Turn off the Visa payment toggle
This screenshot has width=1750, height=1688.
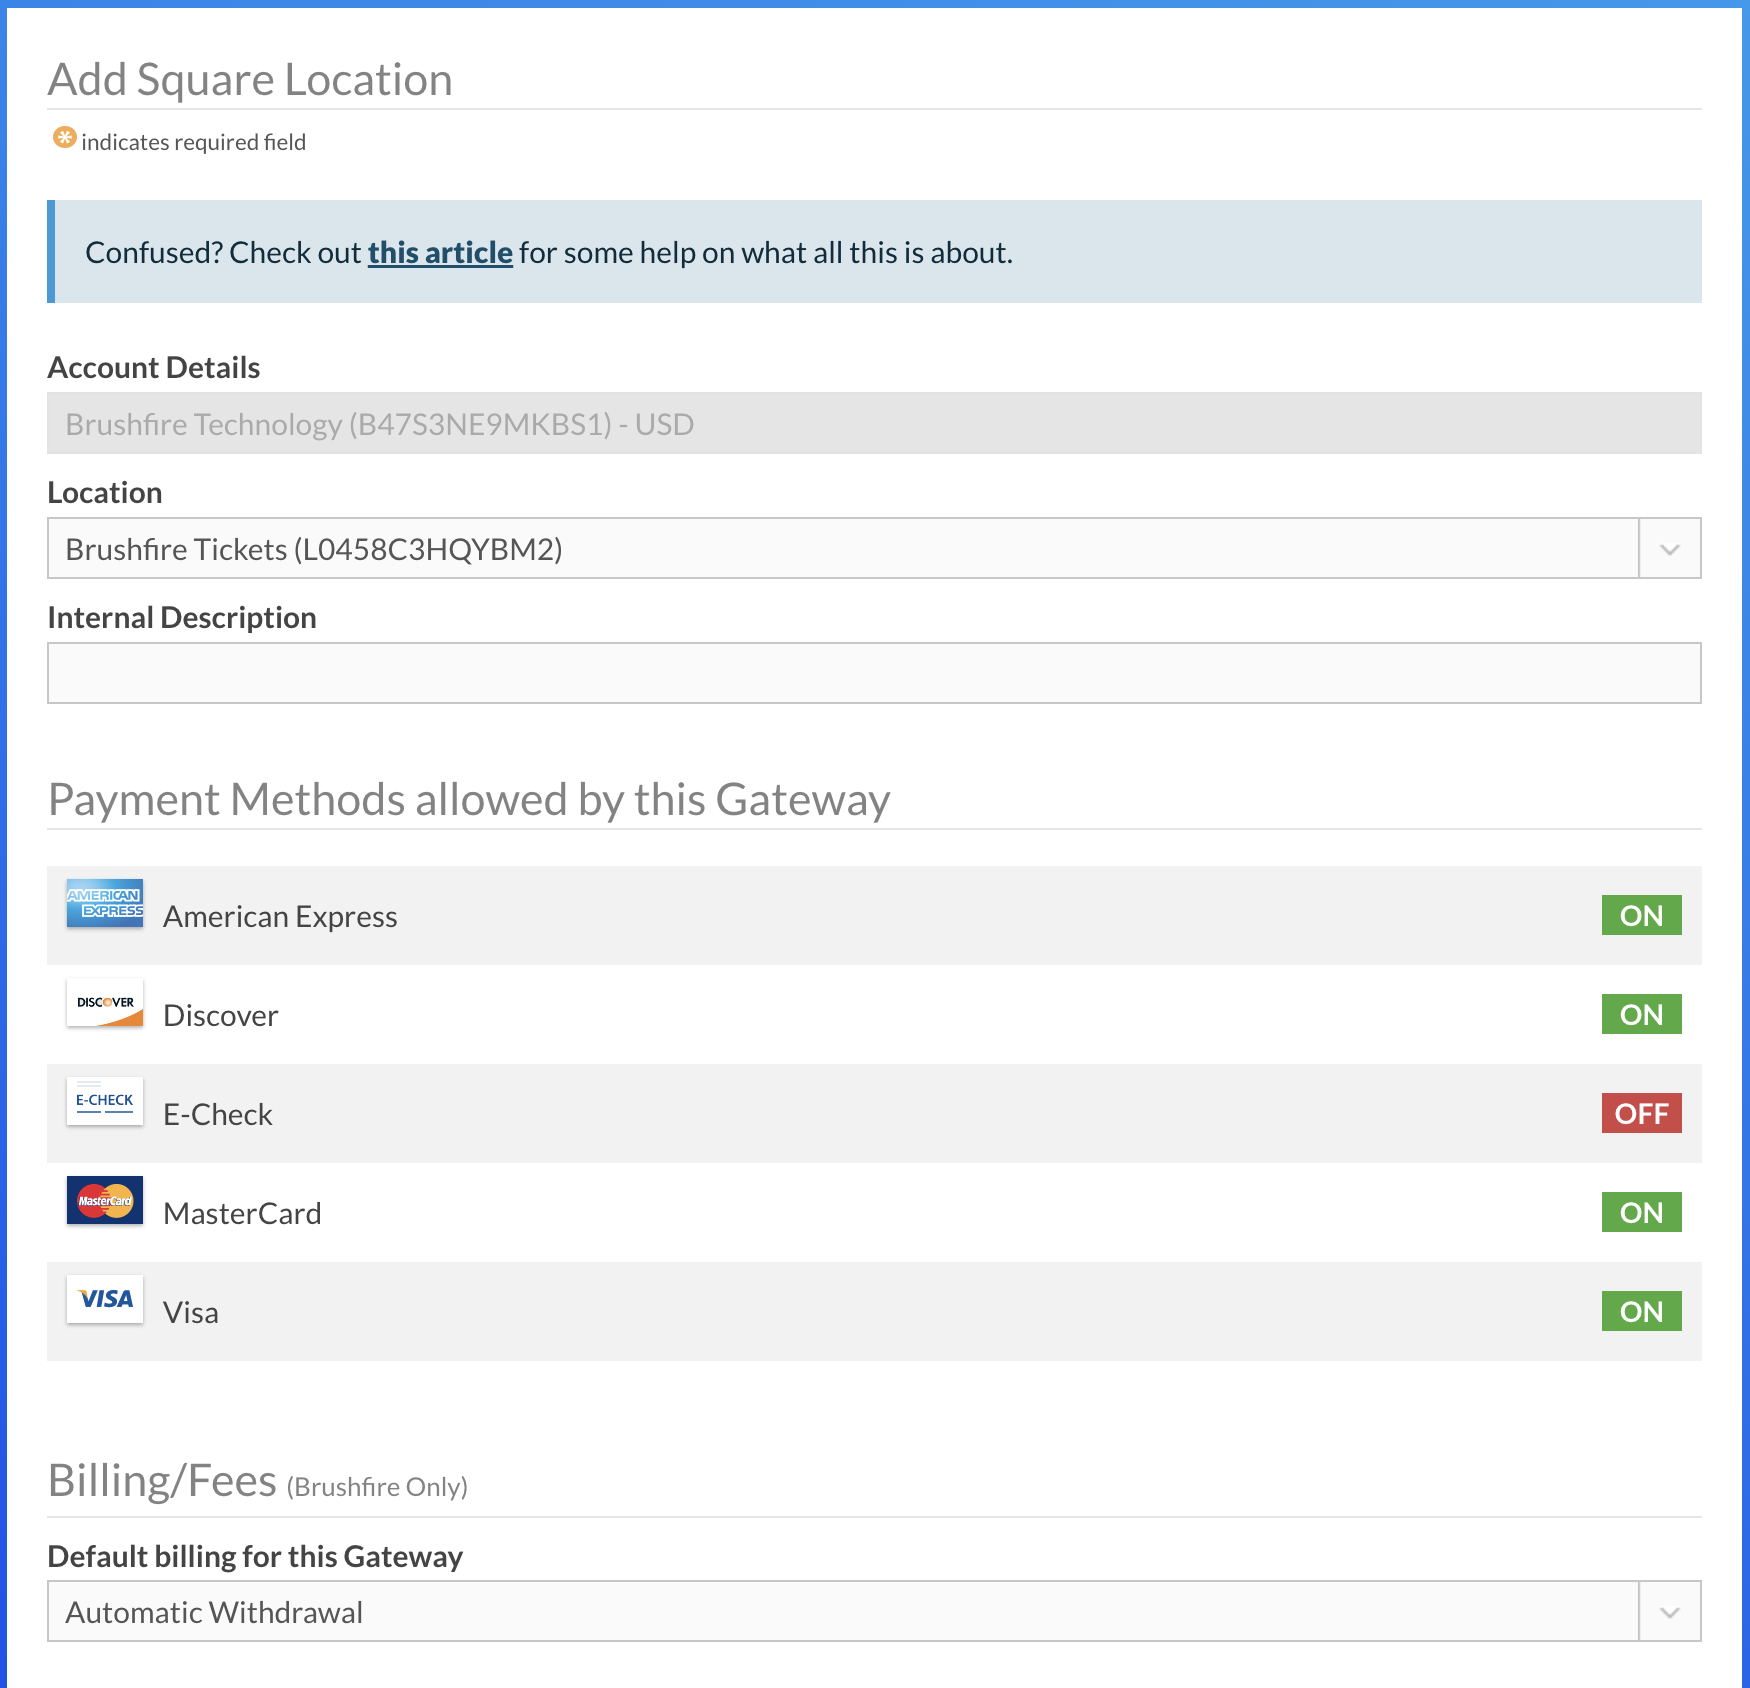pyautogui.click(x=1641, y=1311)
